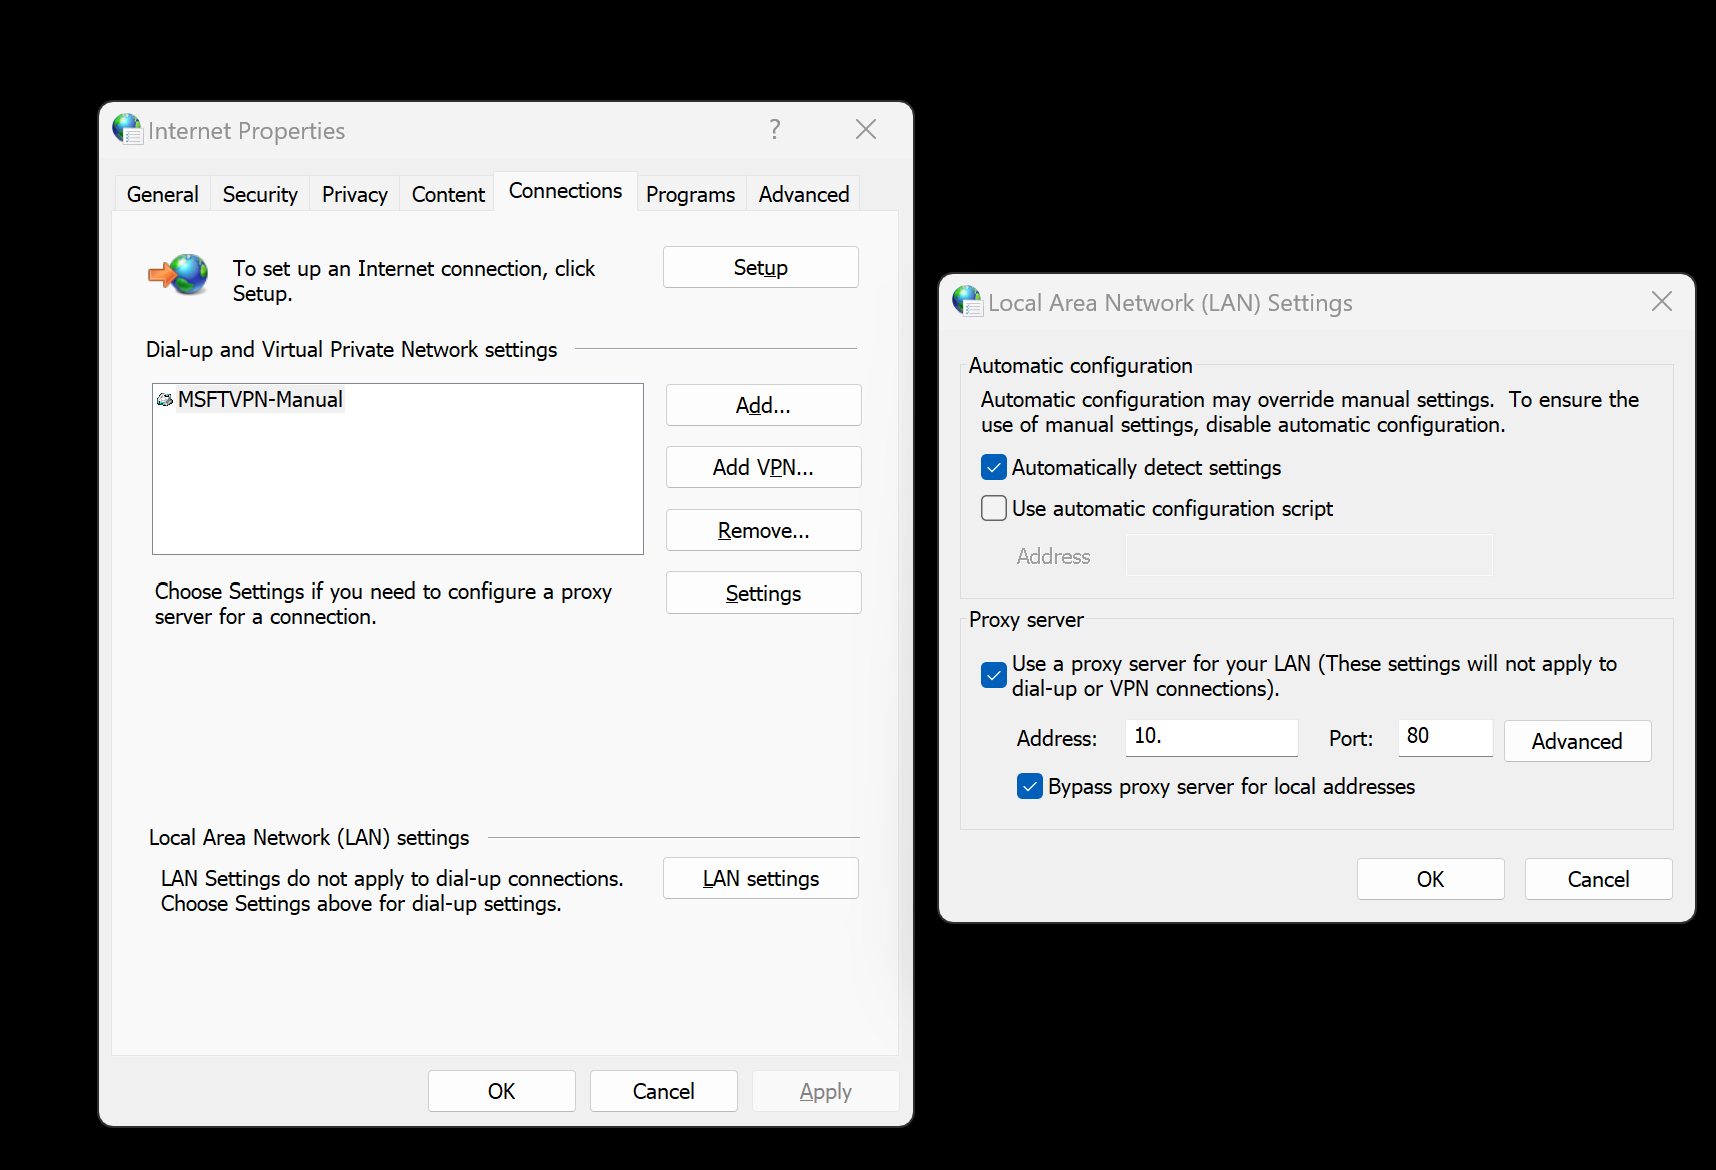Uncheck Use a proxy server for your LAN

(x=994, y=675)
